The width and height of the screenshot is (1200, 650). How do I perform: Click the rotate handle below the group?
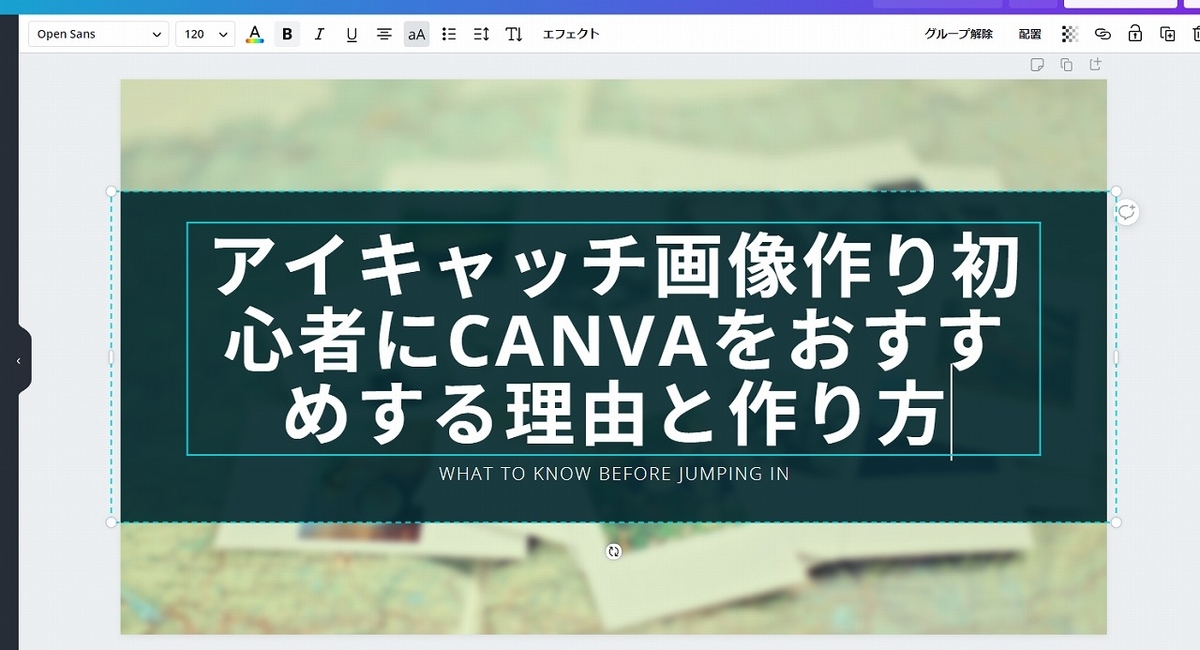(614, 551)
